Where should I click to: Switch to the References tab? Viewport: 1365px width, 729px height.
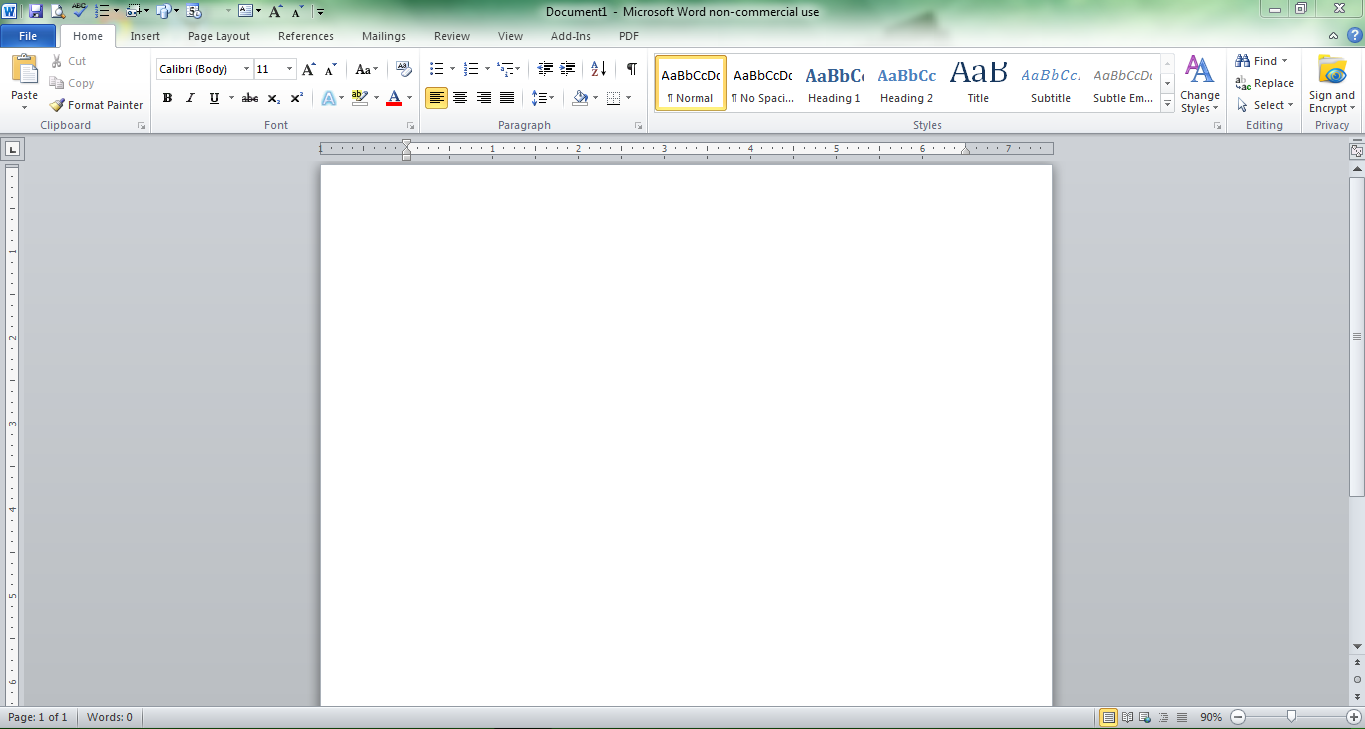click(x=306, y=36)
